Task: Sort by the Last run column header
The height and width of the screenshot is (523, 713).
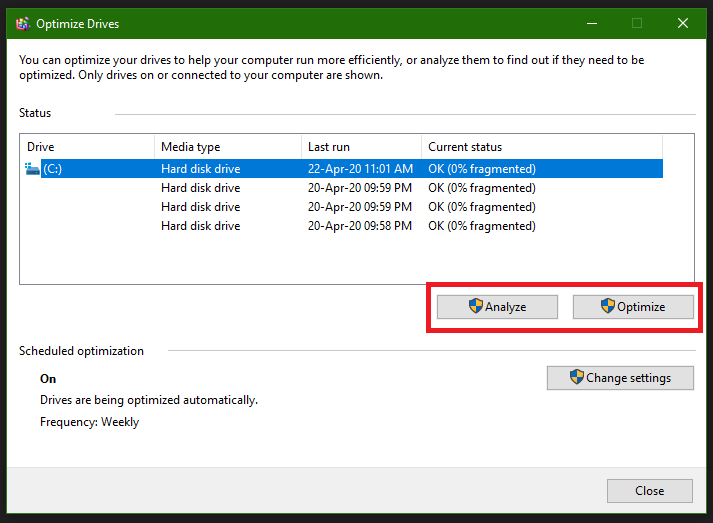Action: tap(362, 147)
